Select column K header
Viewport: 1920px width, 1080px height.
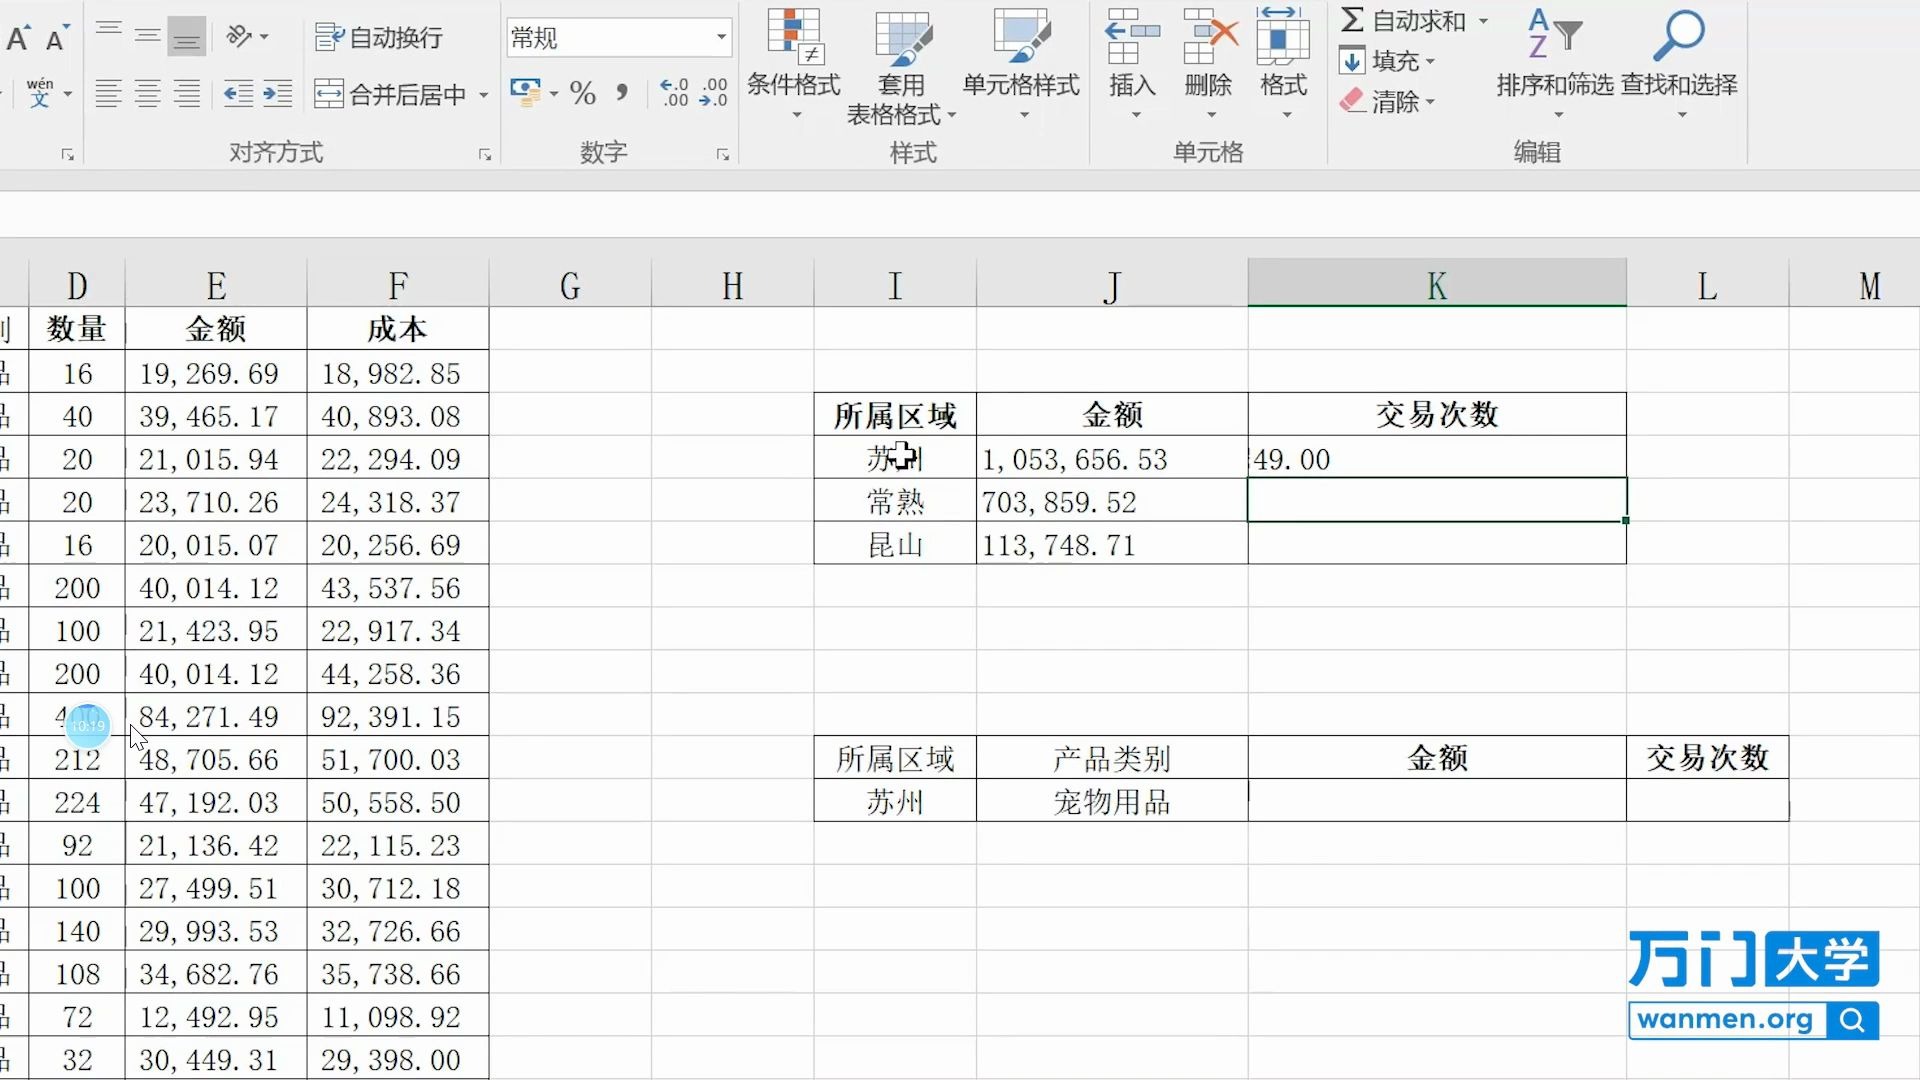1436,286
